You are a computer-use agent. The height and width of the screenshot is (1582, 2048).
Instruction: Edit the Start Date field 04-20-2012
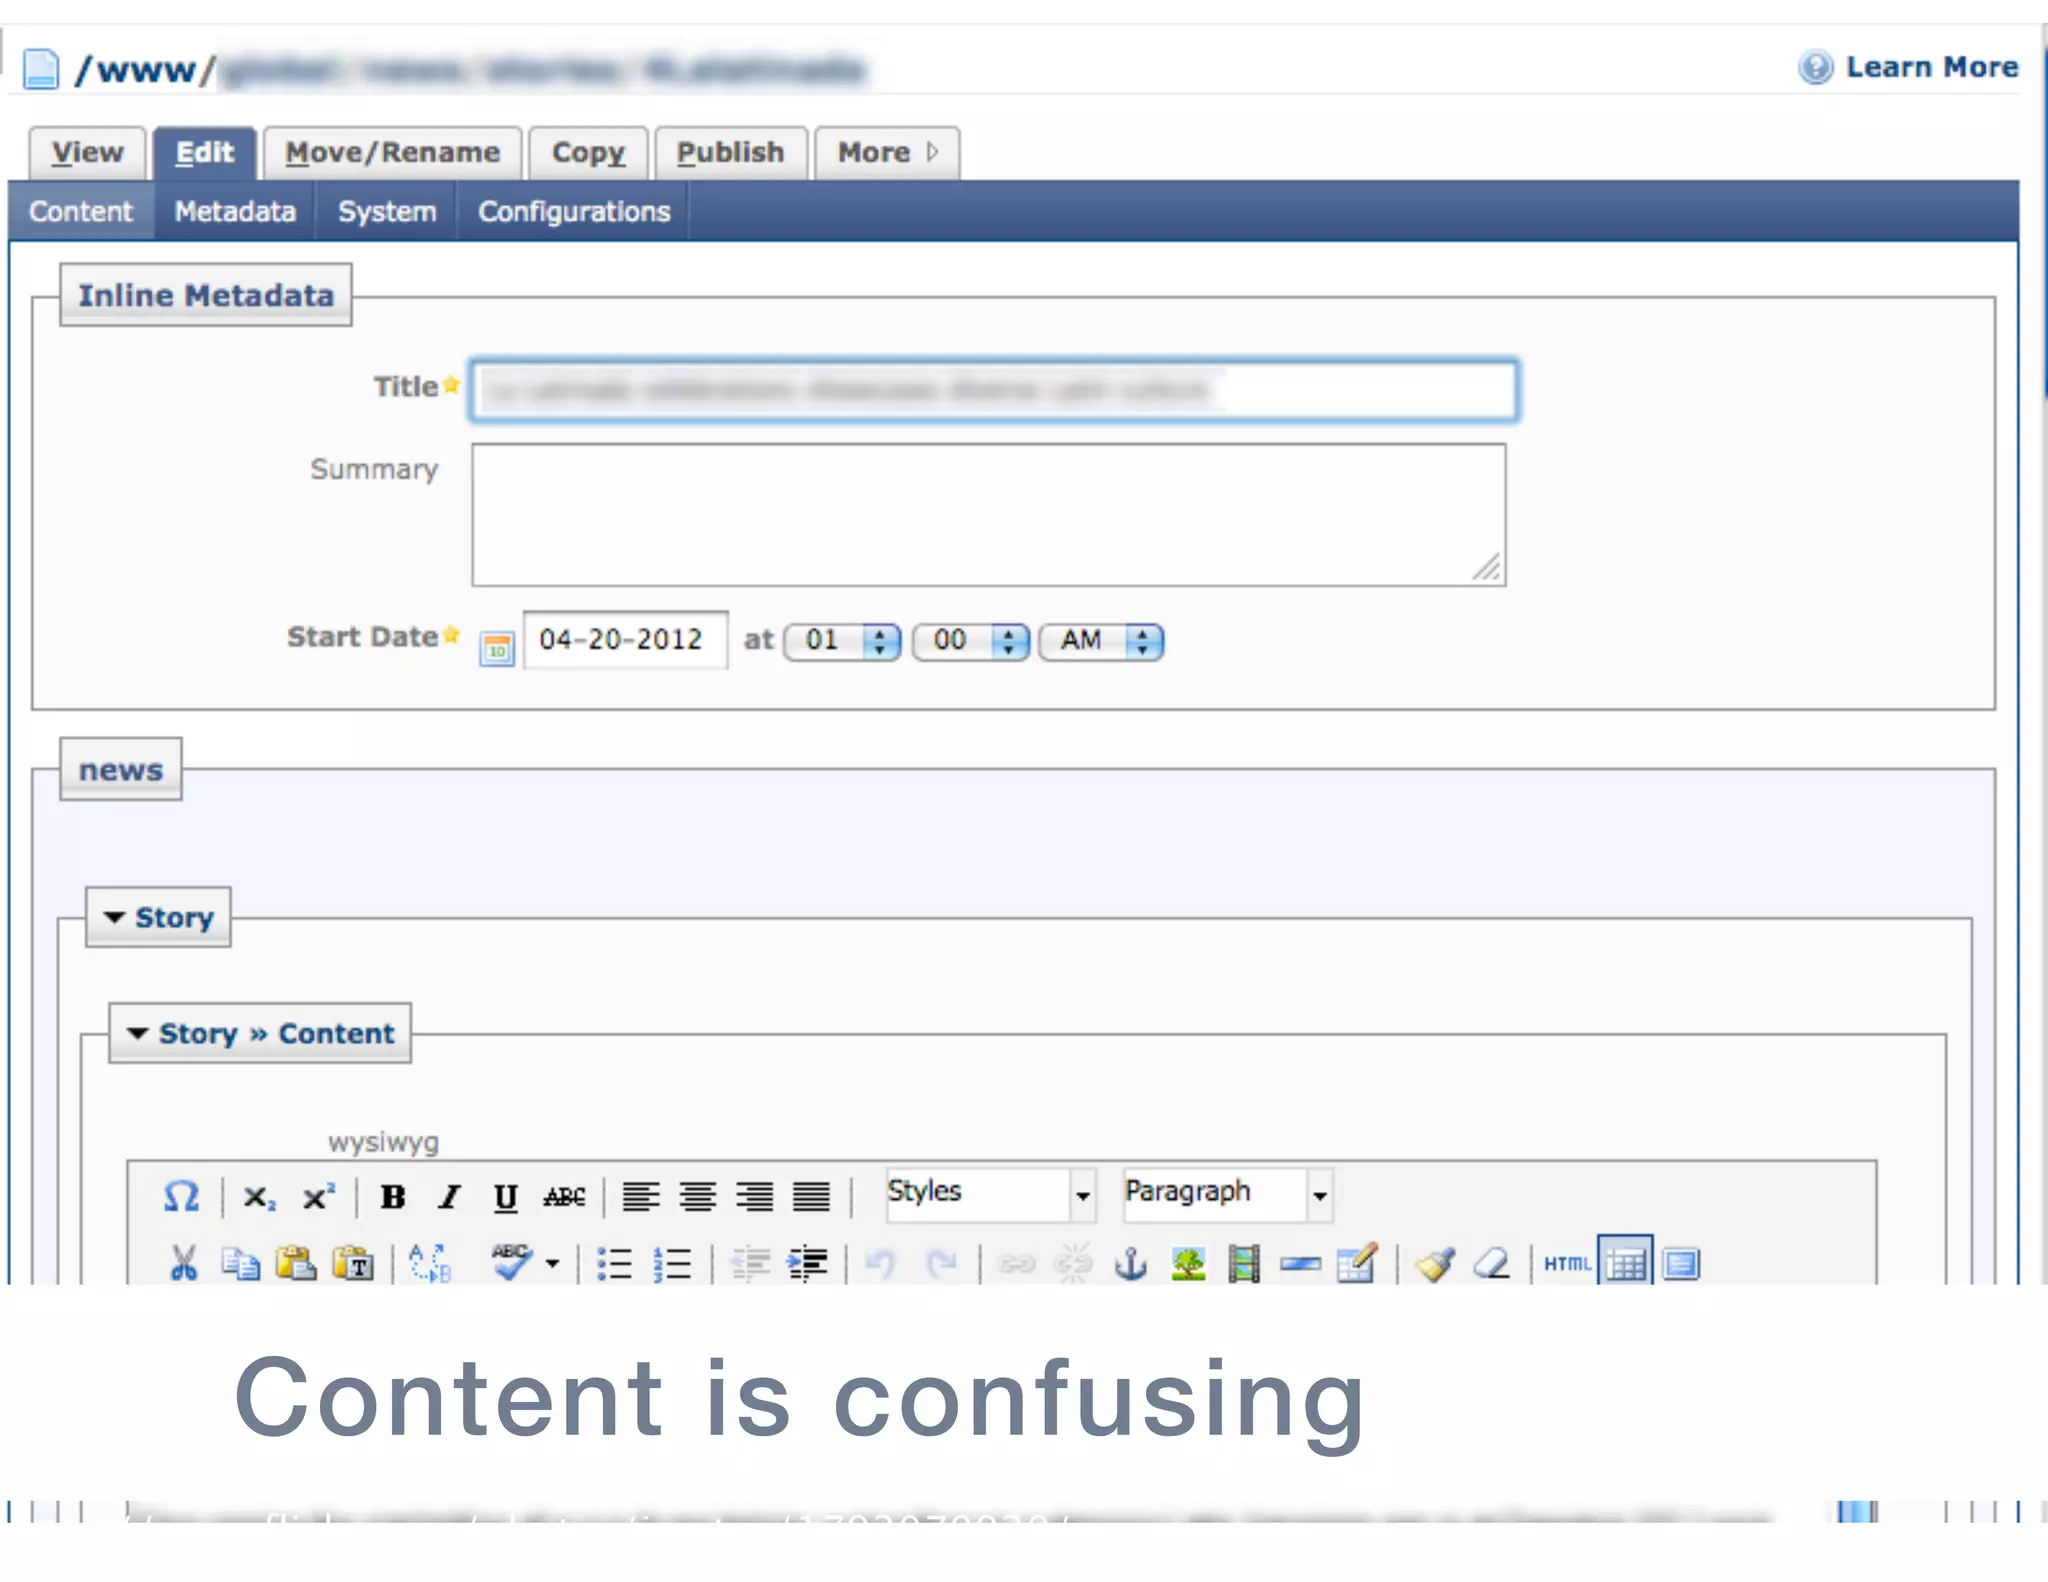(625, 640)
